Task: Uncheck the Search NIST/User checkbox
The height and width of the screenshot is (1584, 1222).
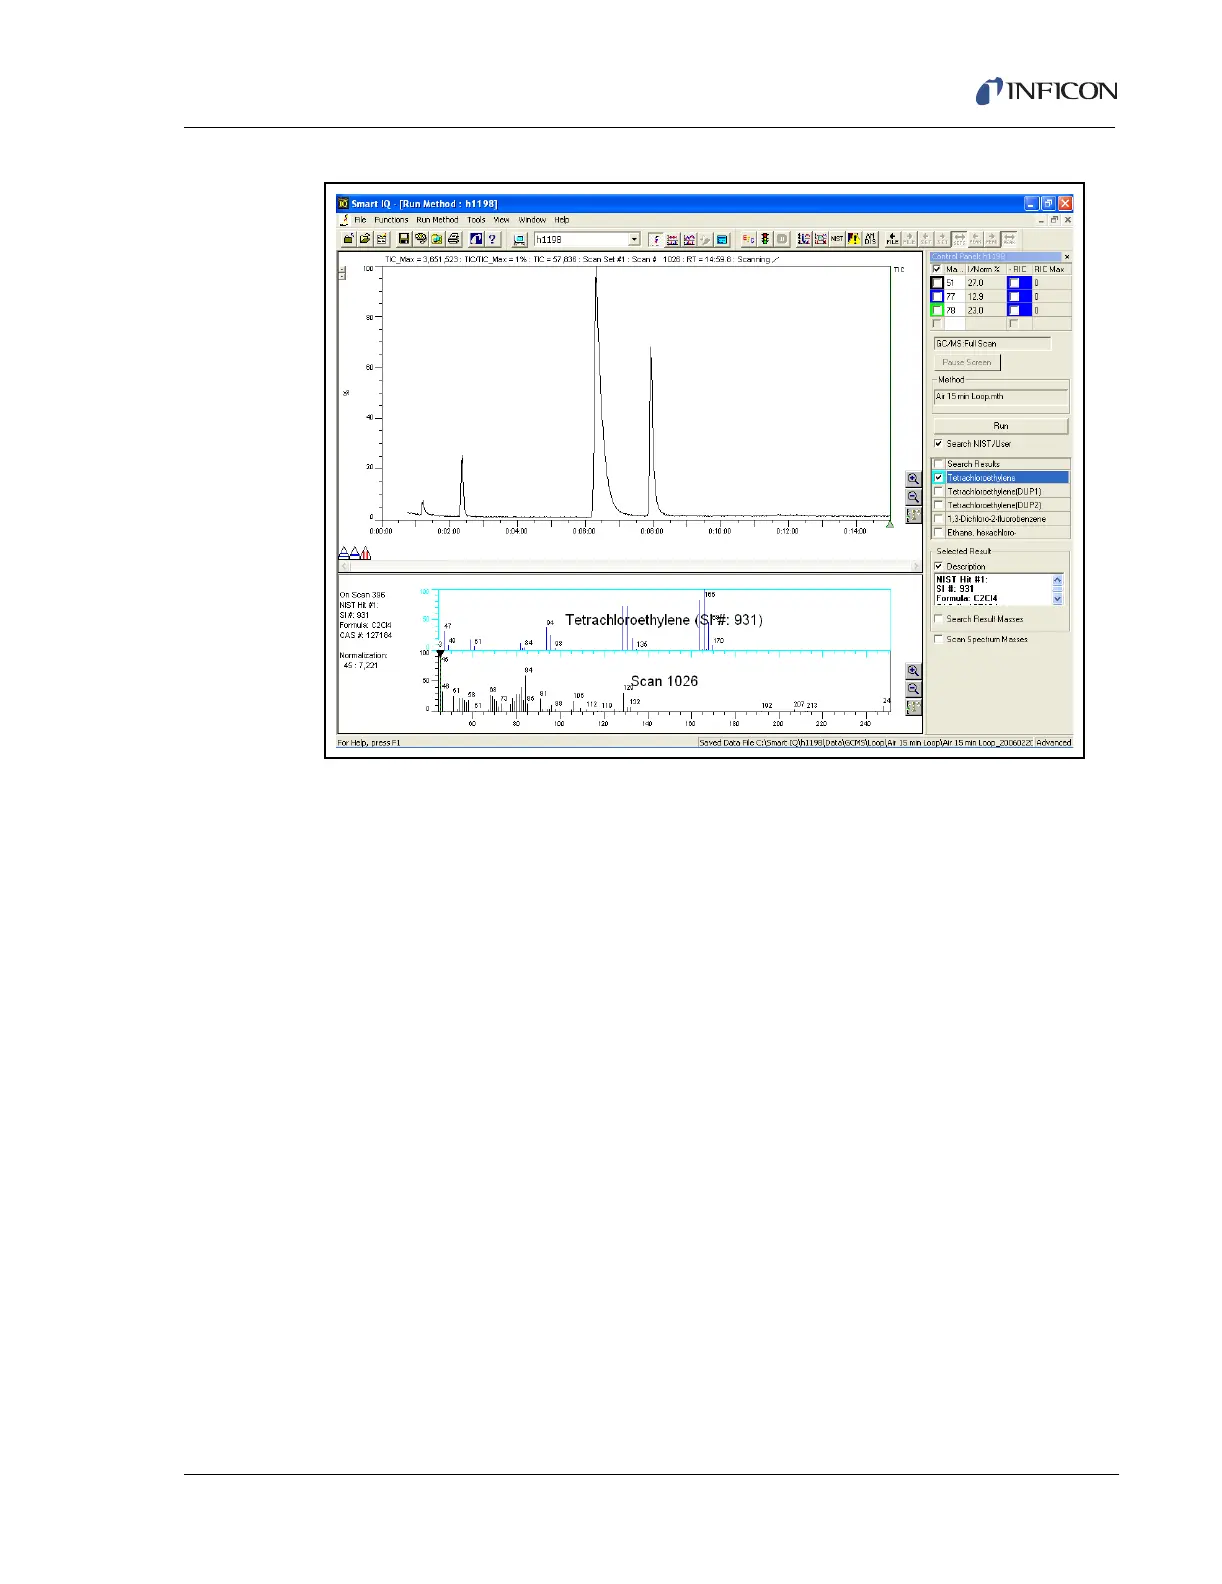Action: pyautogui.click(x=938, y=443)
